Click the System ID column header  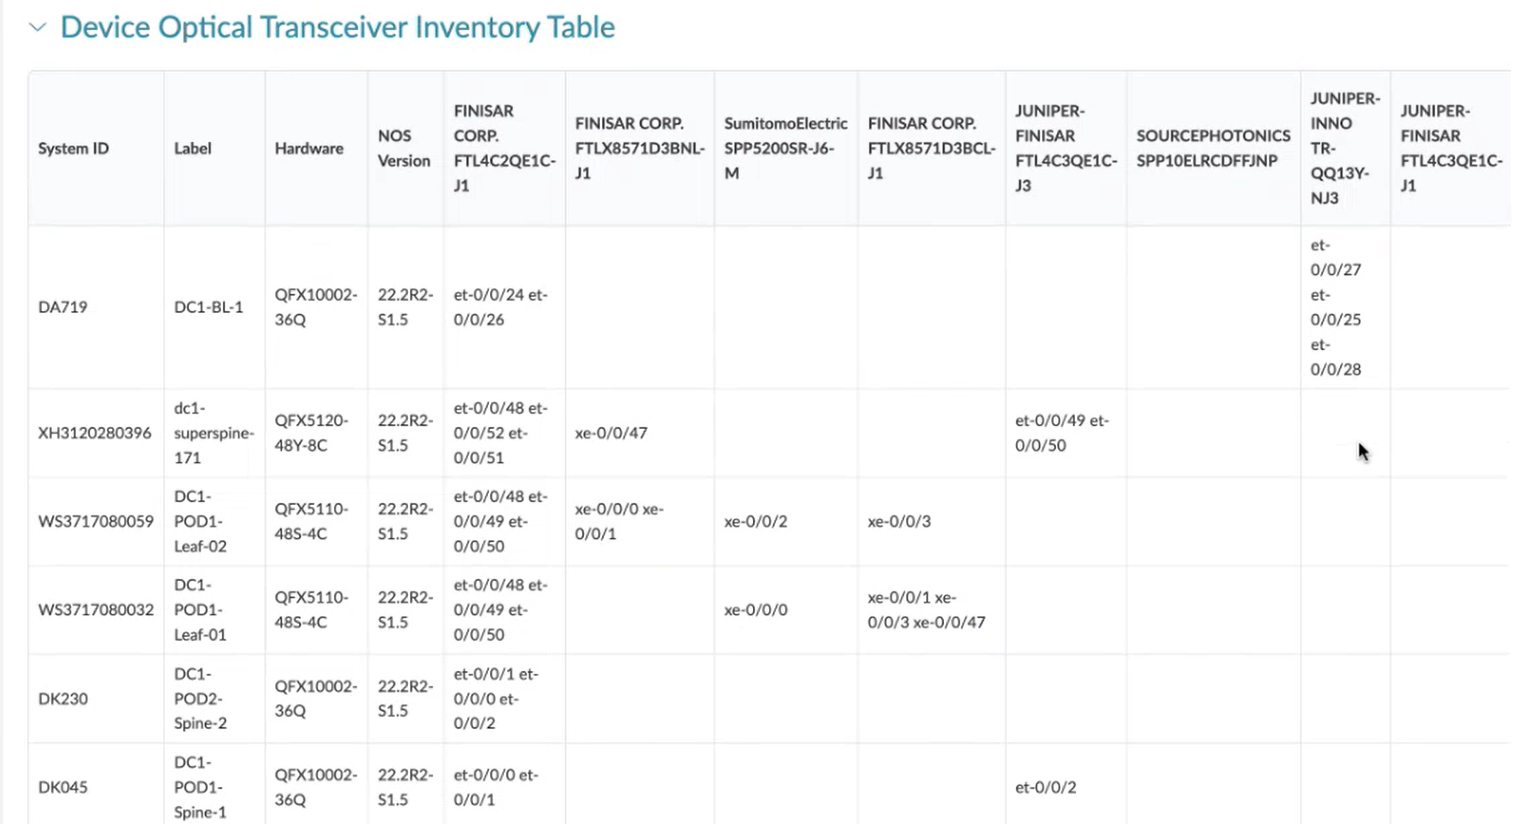coord(72,148)
